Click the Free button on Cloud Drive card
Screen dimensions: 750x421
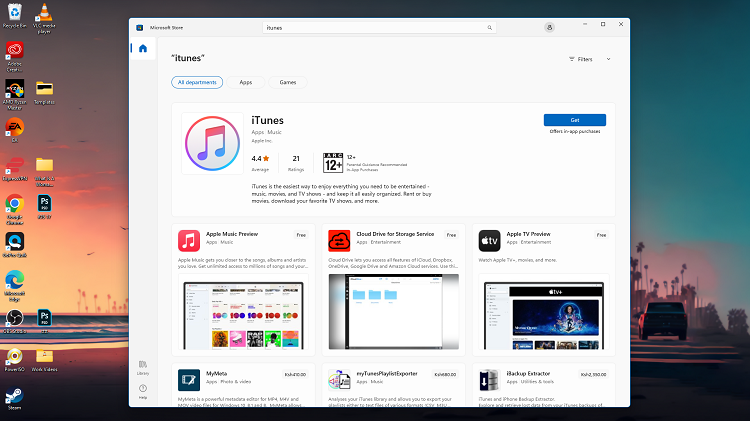tap(451, 235)
